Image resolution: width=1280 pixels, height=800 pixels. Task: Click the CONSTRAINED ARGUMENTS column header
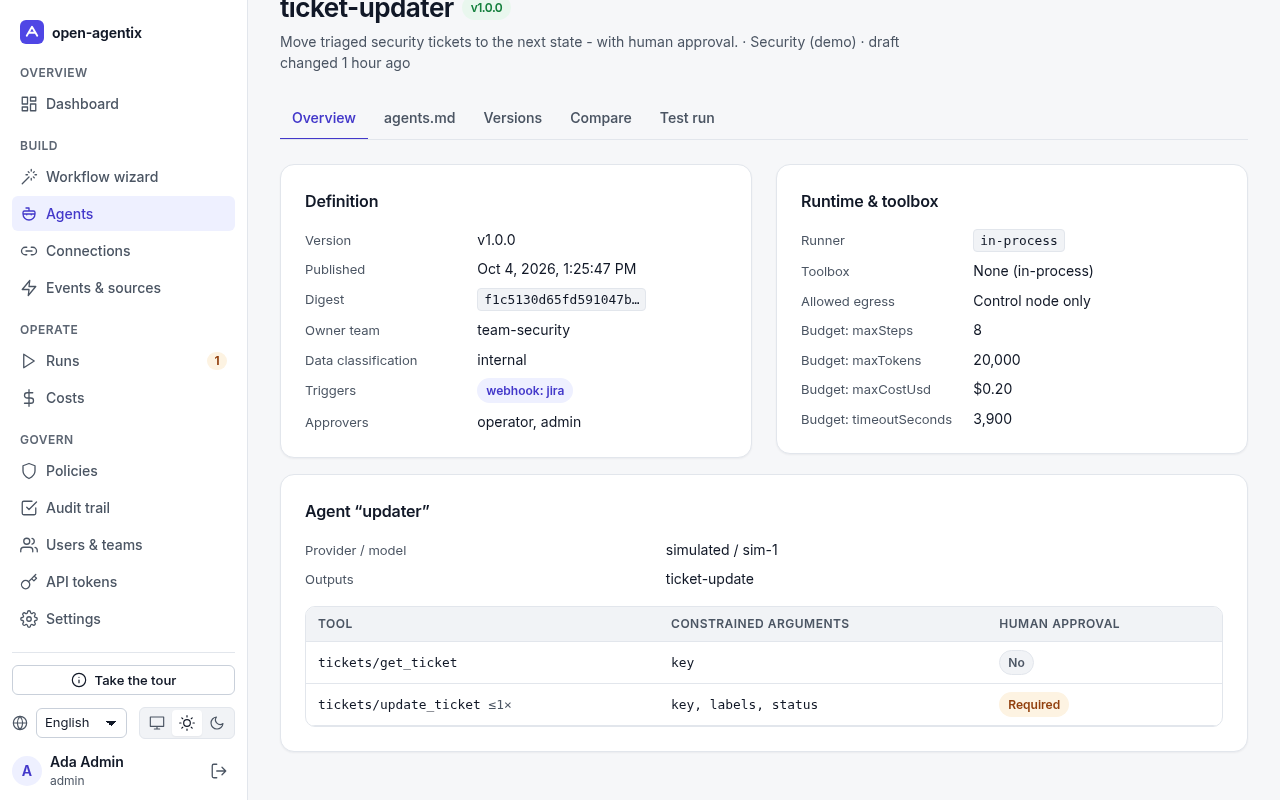760,624
